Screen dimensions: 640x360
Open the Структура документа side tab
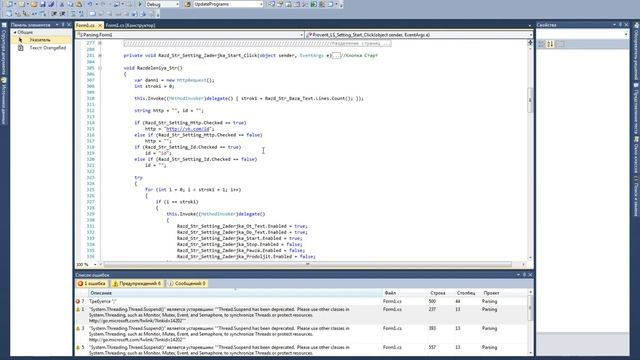[x=4, y=50]
